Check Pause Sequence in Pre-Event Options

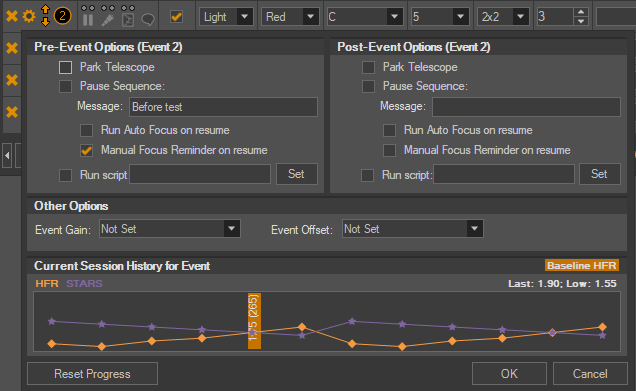tap(65, 86)
